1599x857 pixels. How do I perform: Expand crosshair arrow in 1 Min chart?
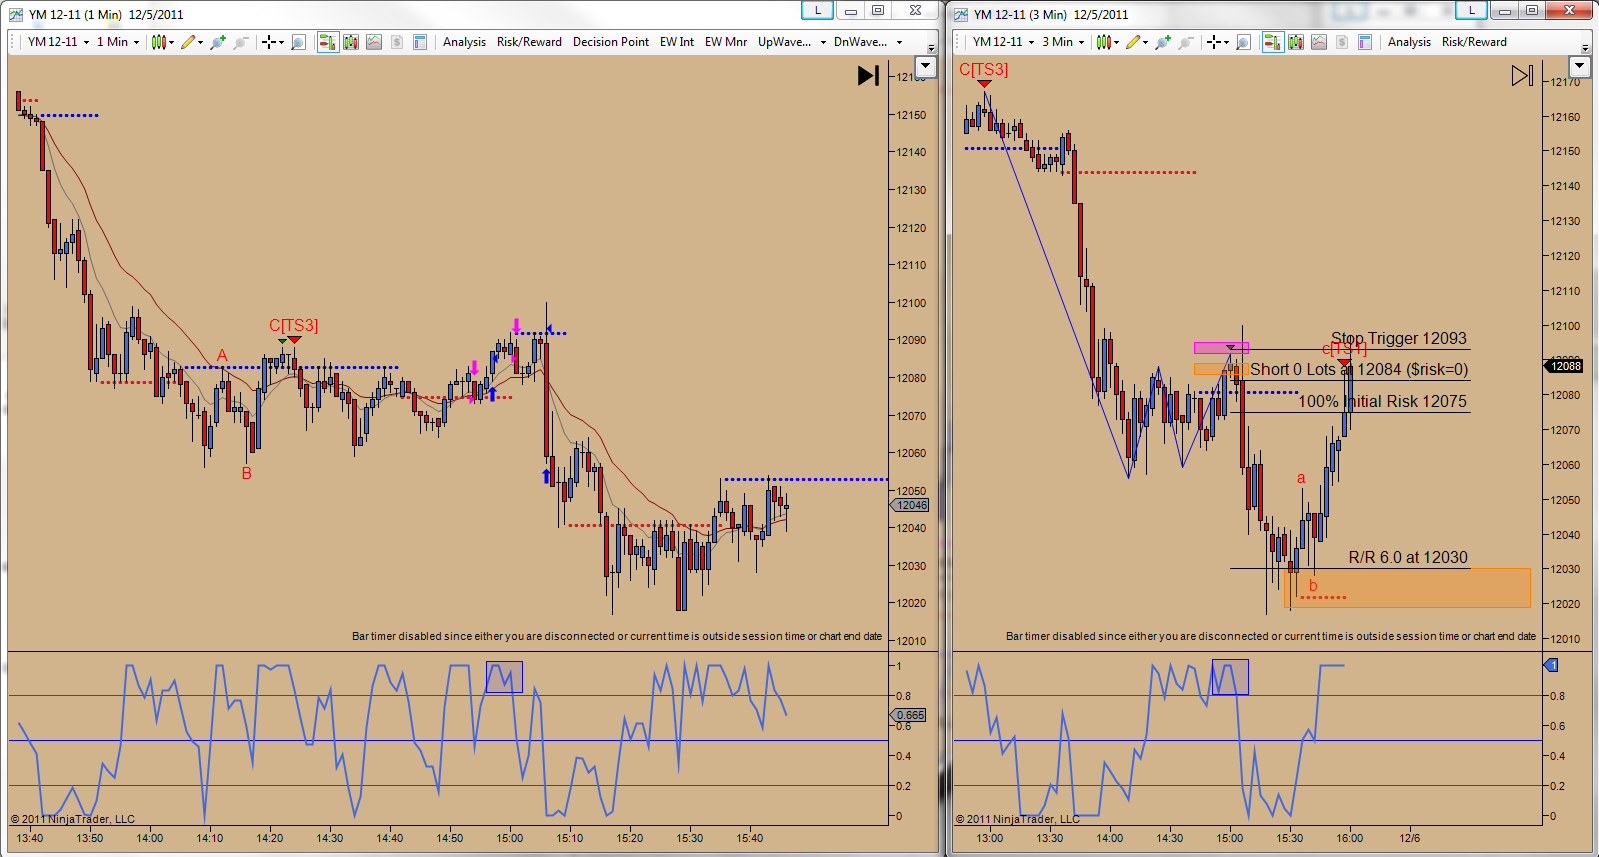(x=281, y=42)
